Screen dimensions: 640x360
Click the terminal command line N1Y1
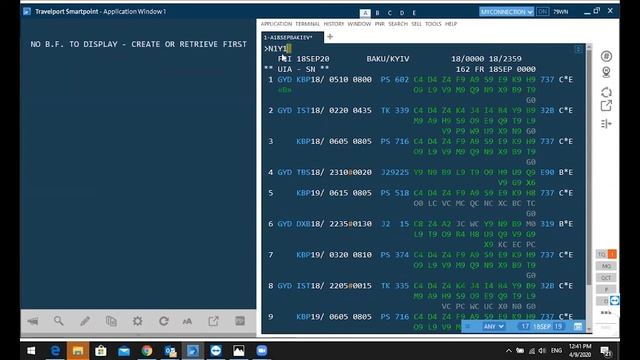278,49
